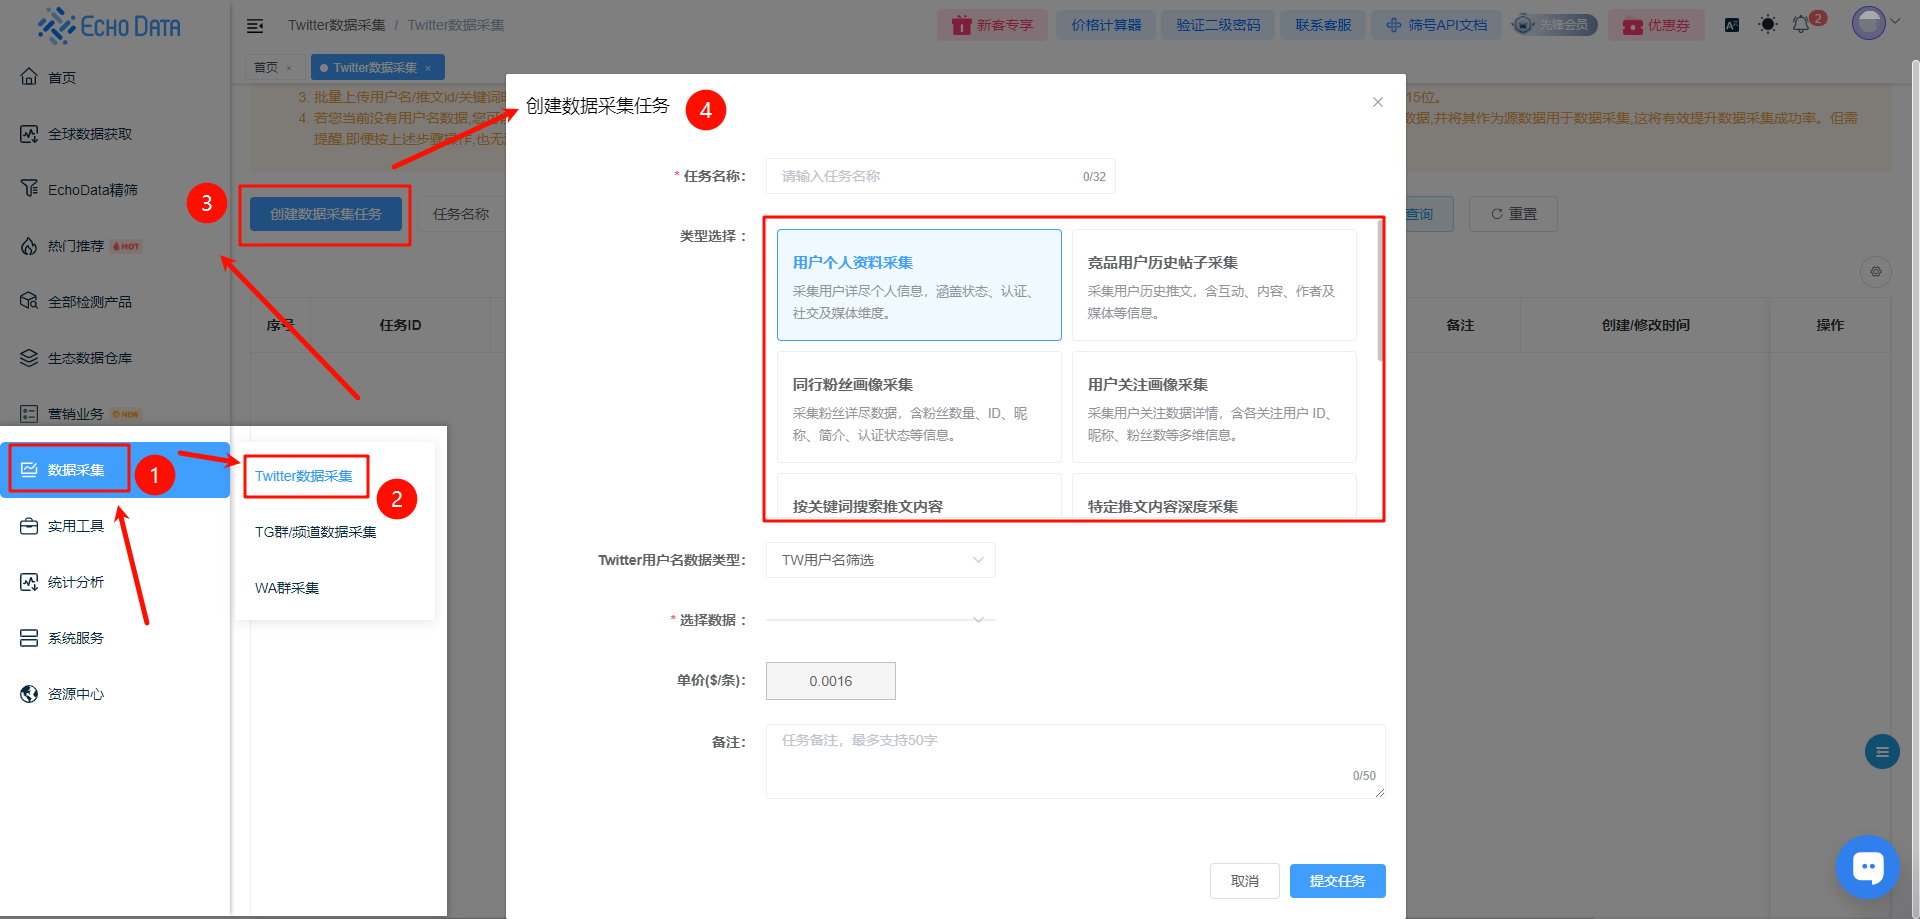Toggle the sidebar collapse menu icon
Image resolution: width=1920 pixels, height=919 pixels.
255,25
